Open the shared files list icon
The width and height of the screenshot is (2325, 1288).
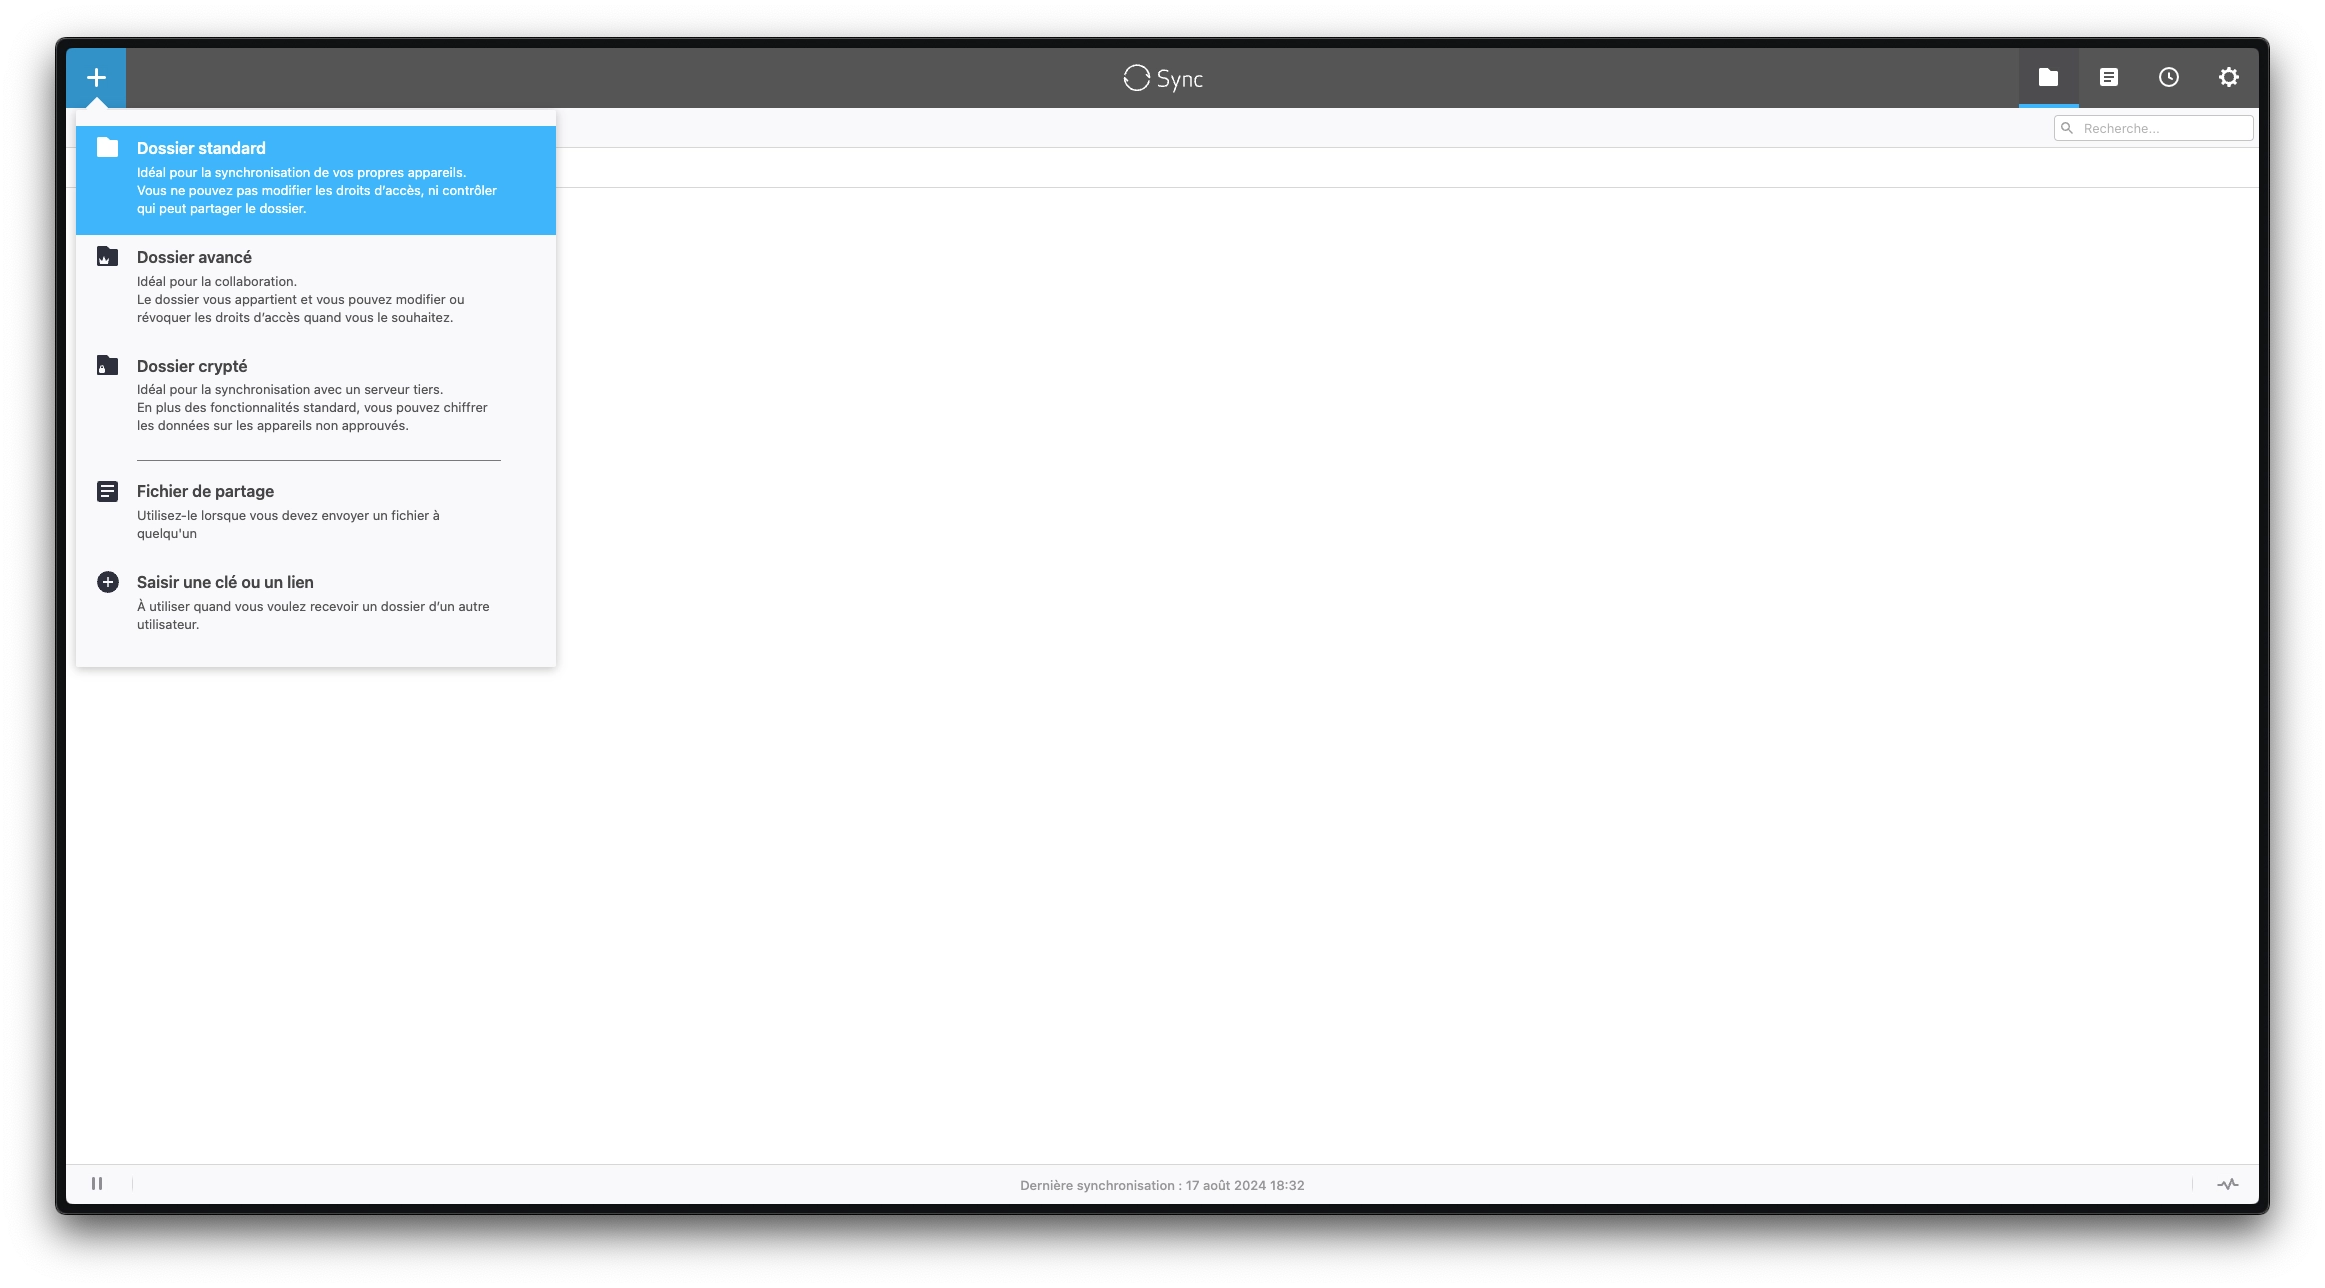point(2108,77)
